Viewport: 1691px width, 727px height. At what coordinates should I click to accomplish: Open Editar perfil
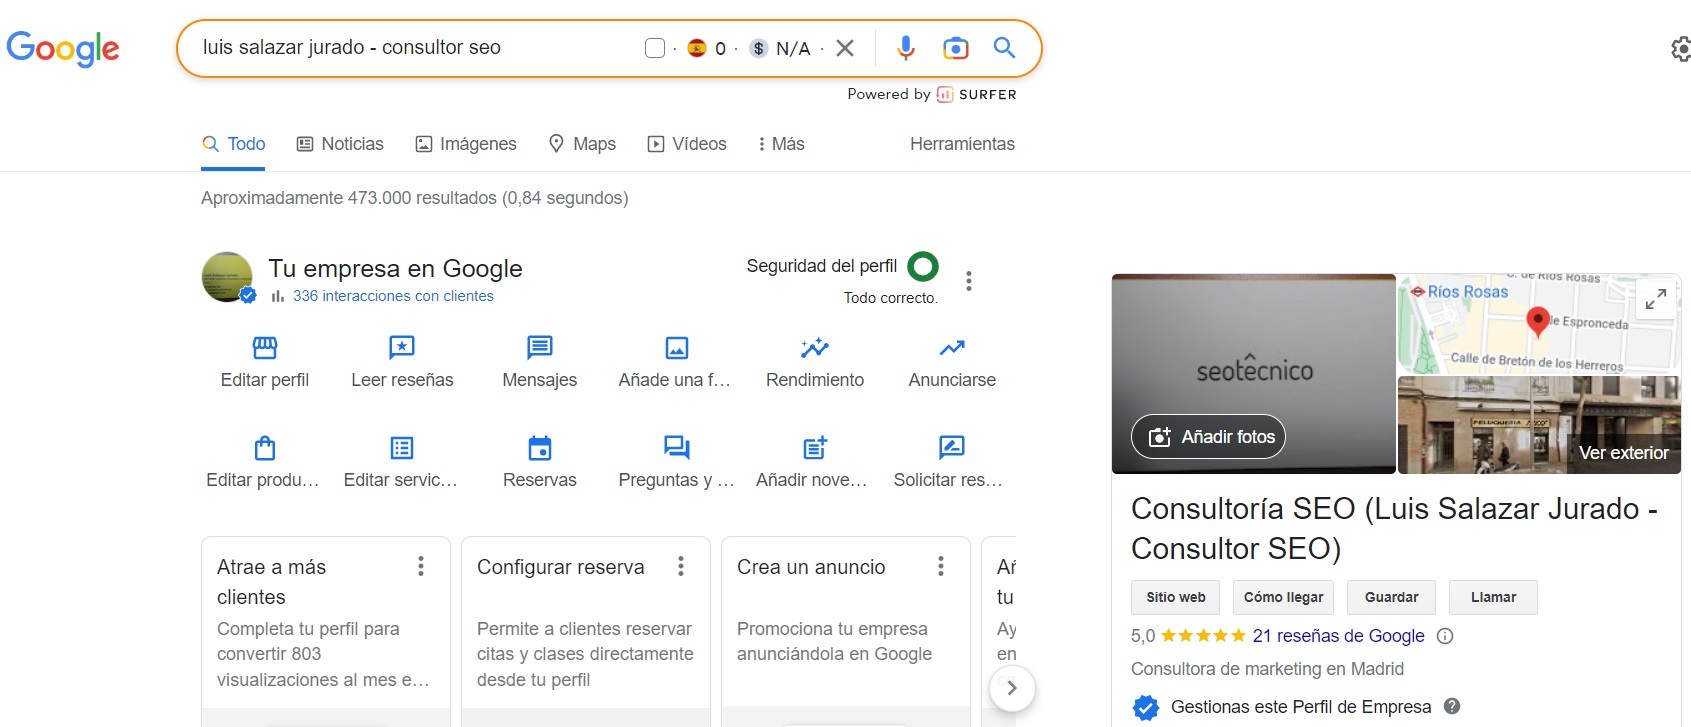point(265,362)
